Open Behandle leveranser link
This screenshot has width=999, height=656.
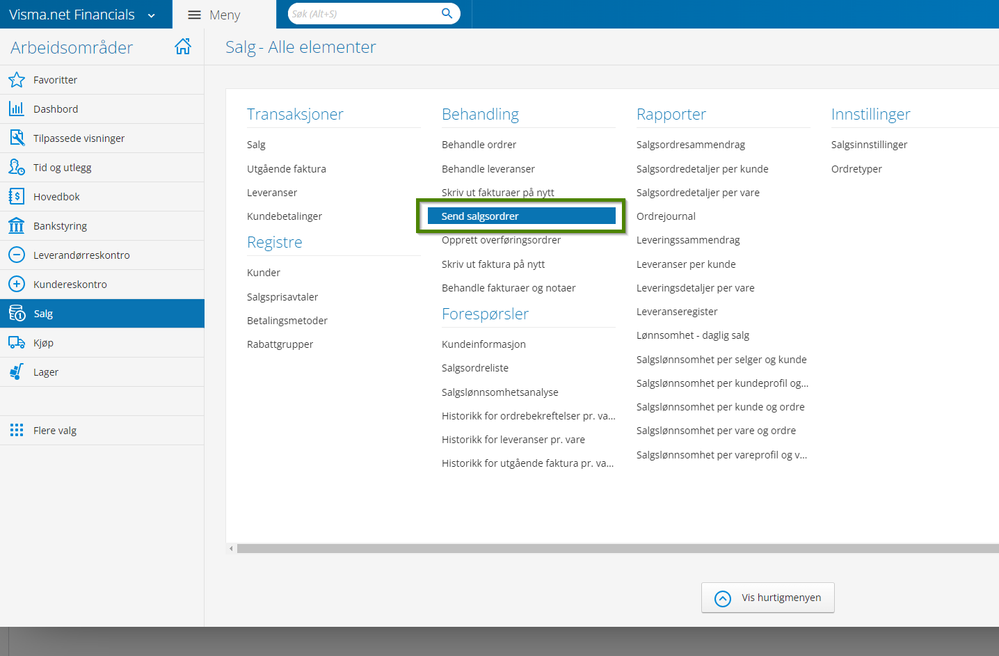tap(488, 169)
